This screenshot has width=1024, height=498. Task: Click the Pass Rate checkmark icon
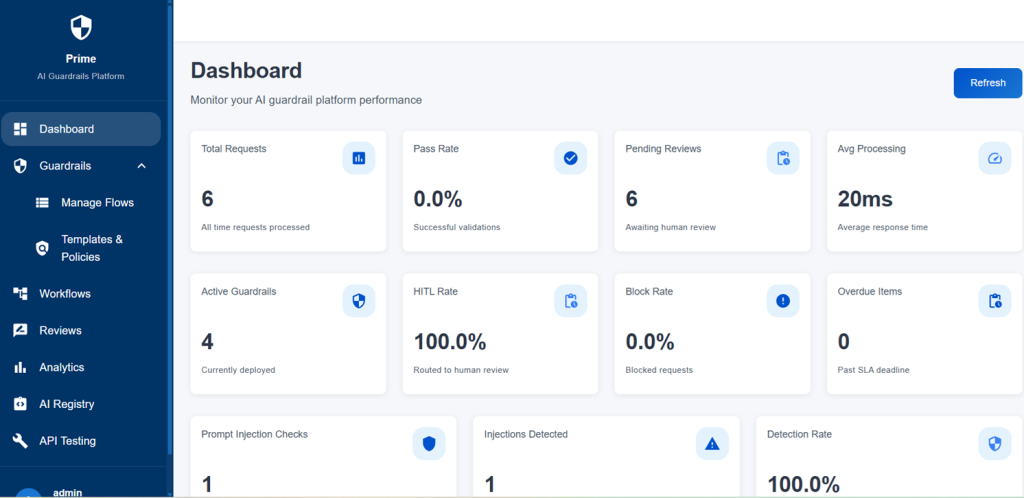tap(571, 158)
